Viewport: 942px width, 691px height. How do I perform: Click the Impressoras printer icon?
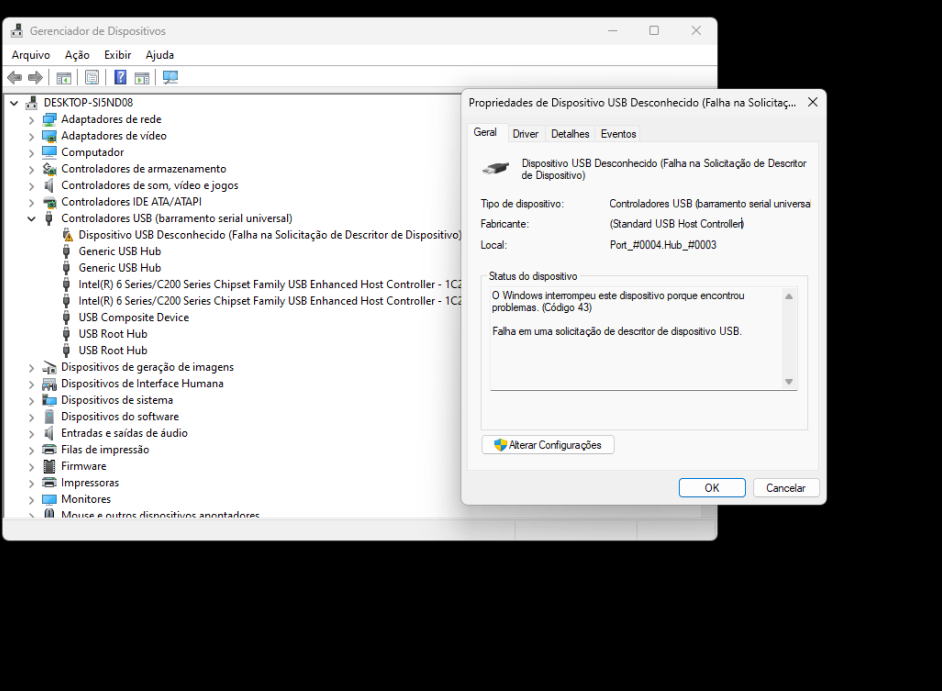tap(49, 482)
